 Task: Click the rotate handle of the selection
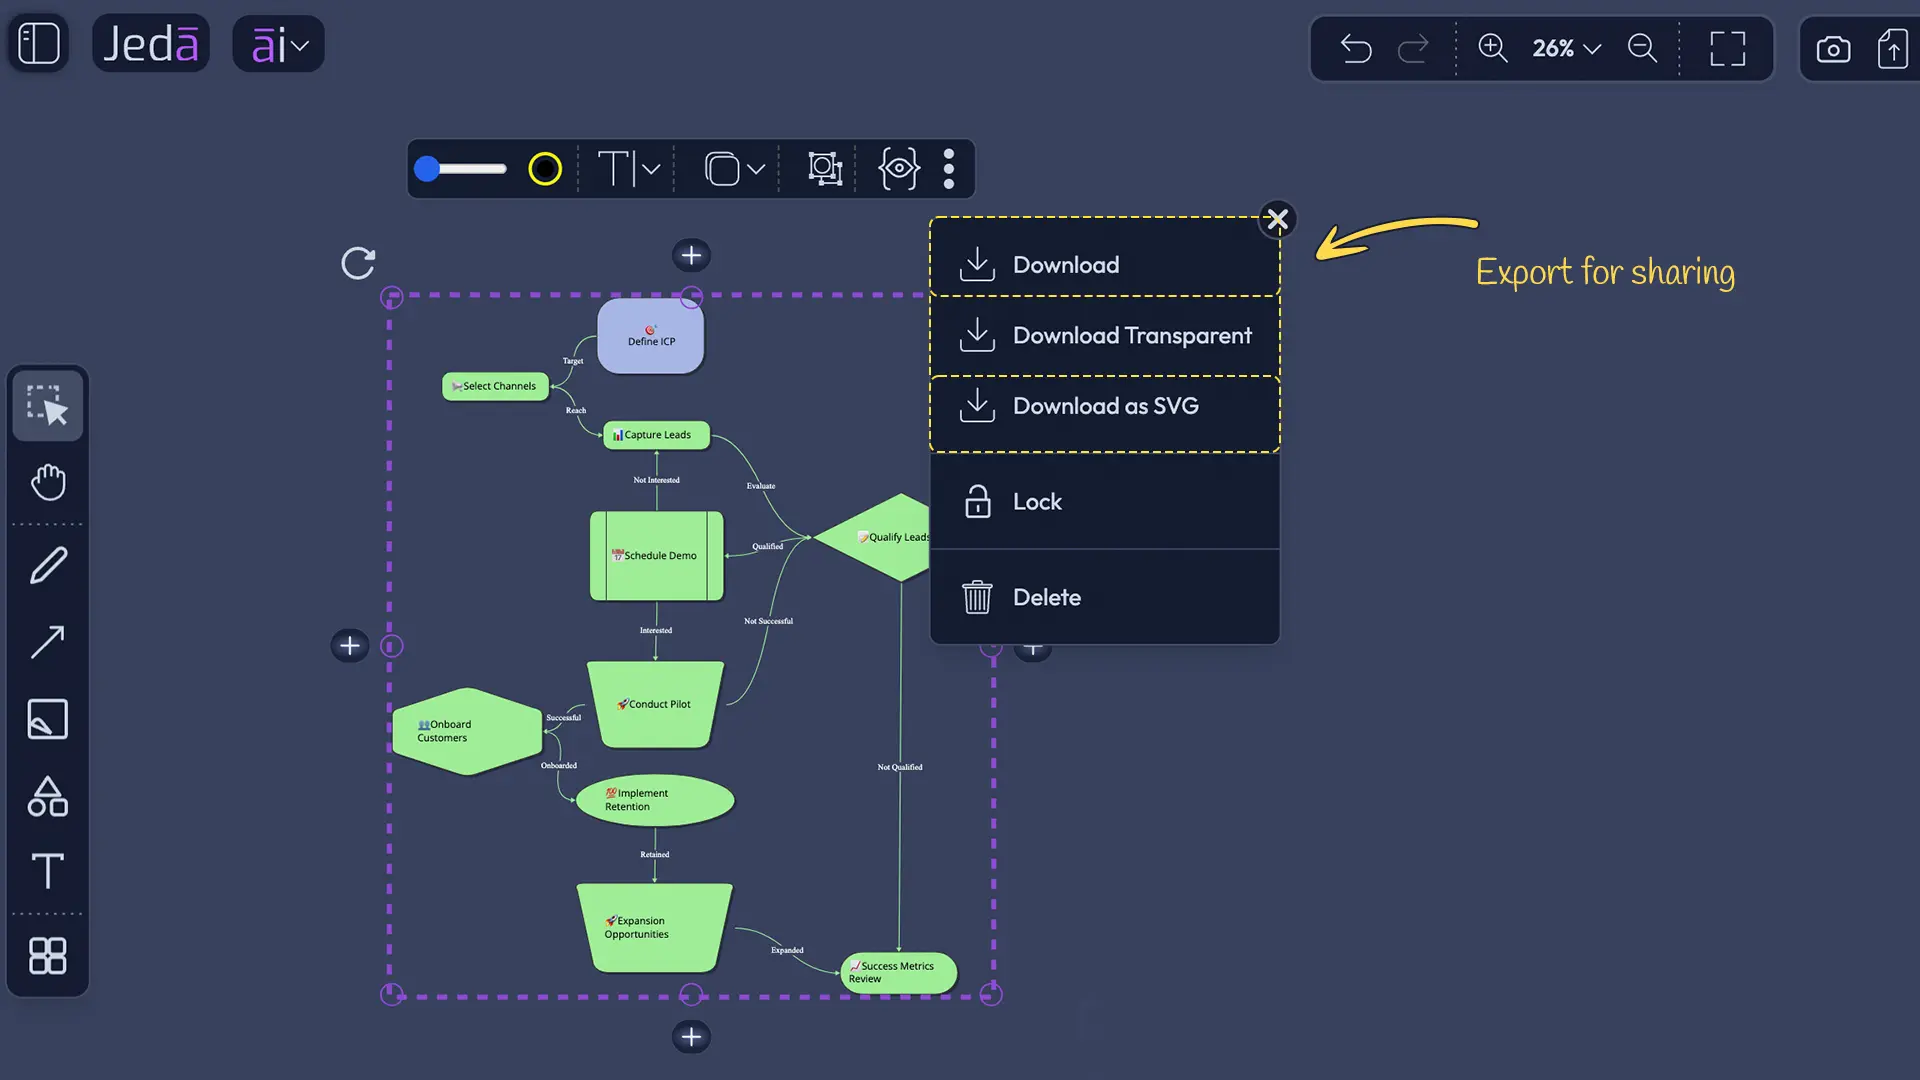click(358, 263)
